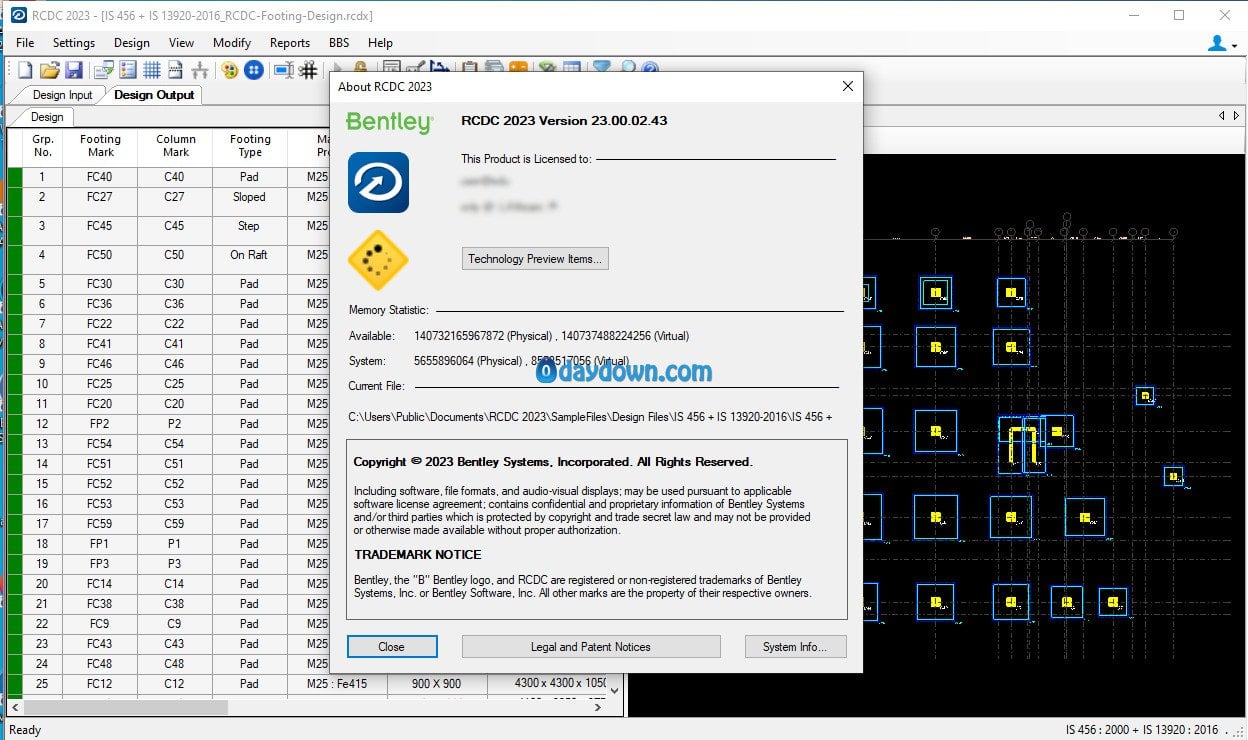Select the Design Output tab

(x=154, y=95)
